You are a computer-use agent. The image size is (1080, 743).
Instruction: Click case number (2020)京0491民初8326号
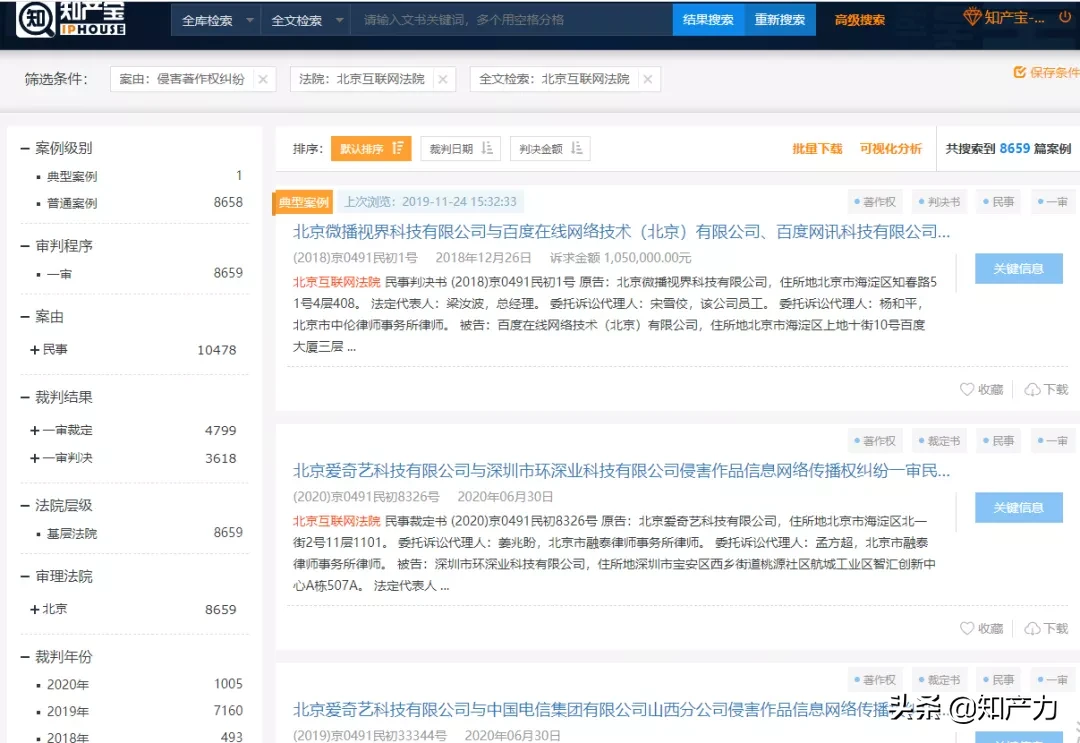366,496
